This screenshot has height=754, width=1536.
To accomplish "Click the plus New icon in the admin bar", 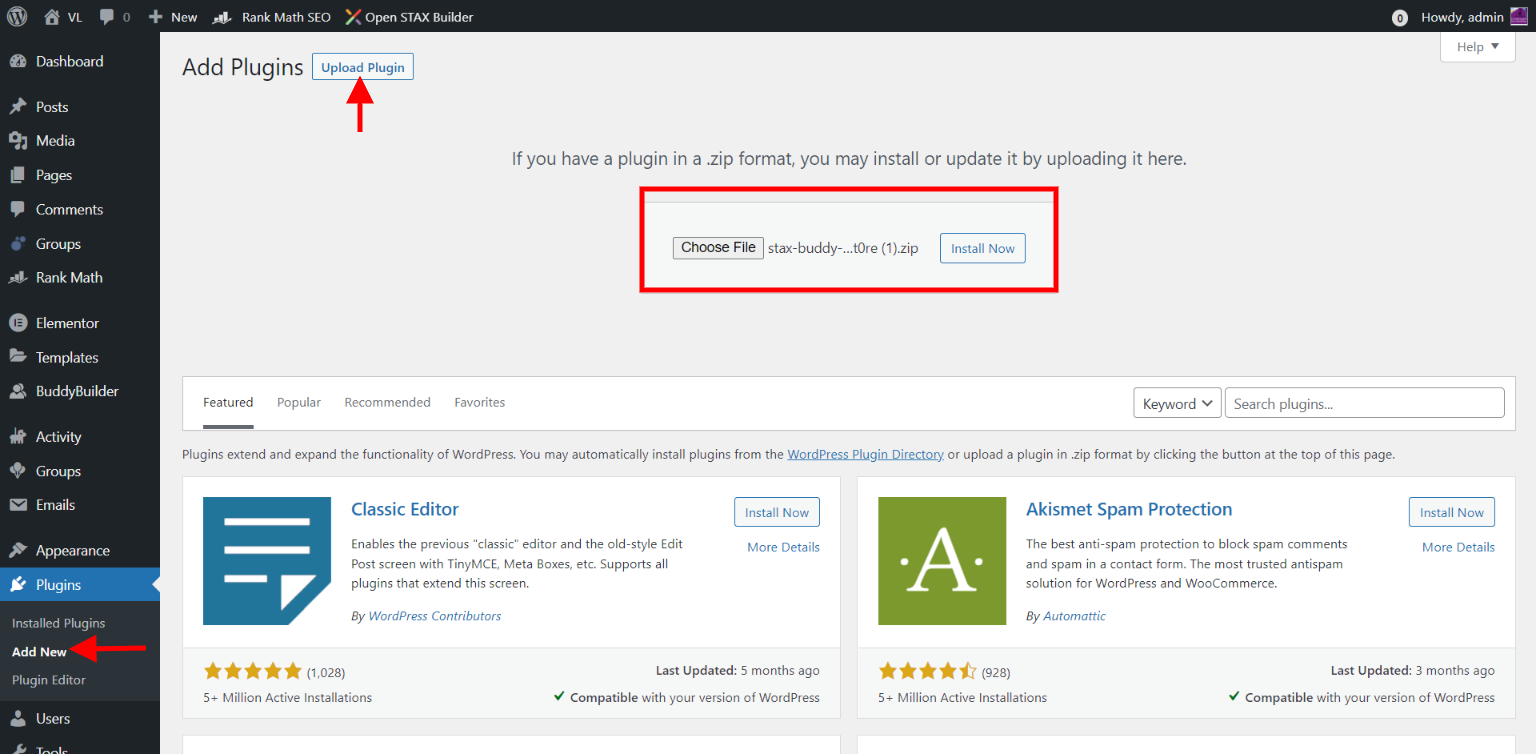I will (x=155, y=17).
